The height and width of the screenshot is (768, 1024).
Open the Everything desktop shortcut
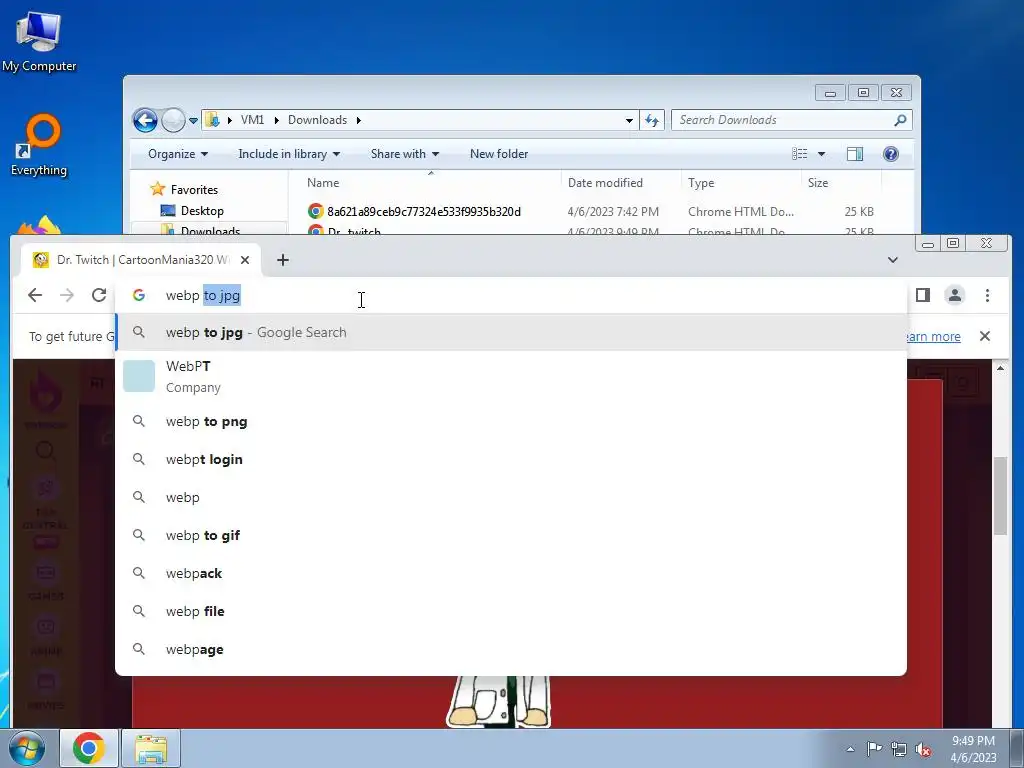click(x=39, y=145)
